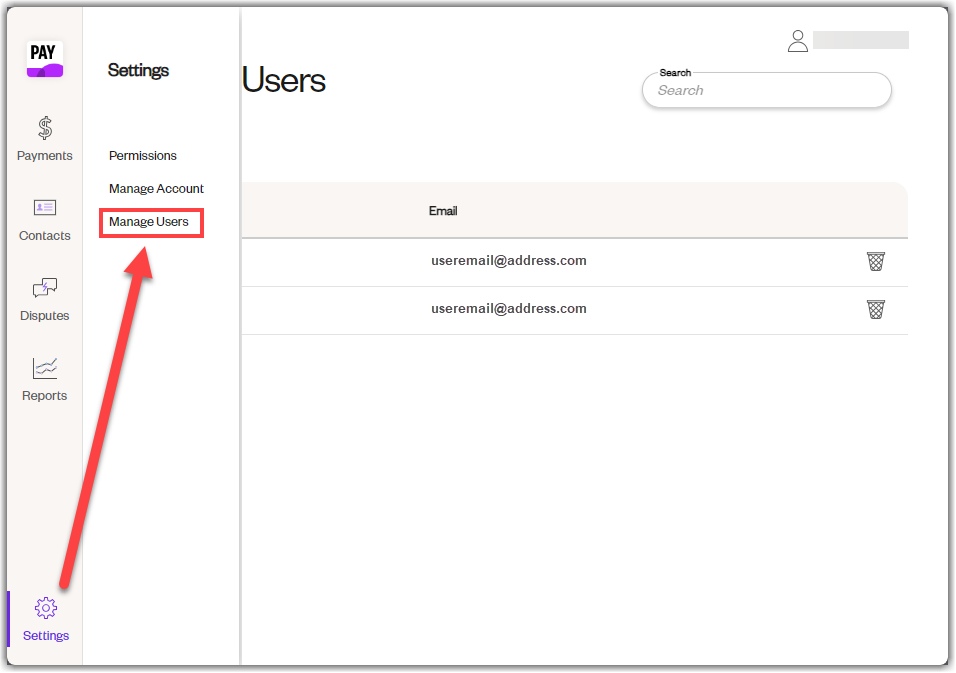956x673 pixels.
Task: Click the Users page heading
Action: [284, 80]
